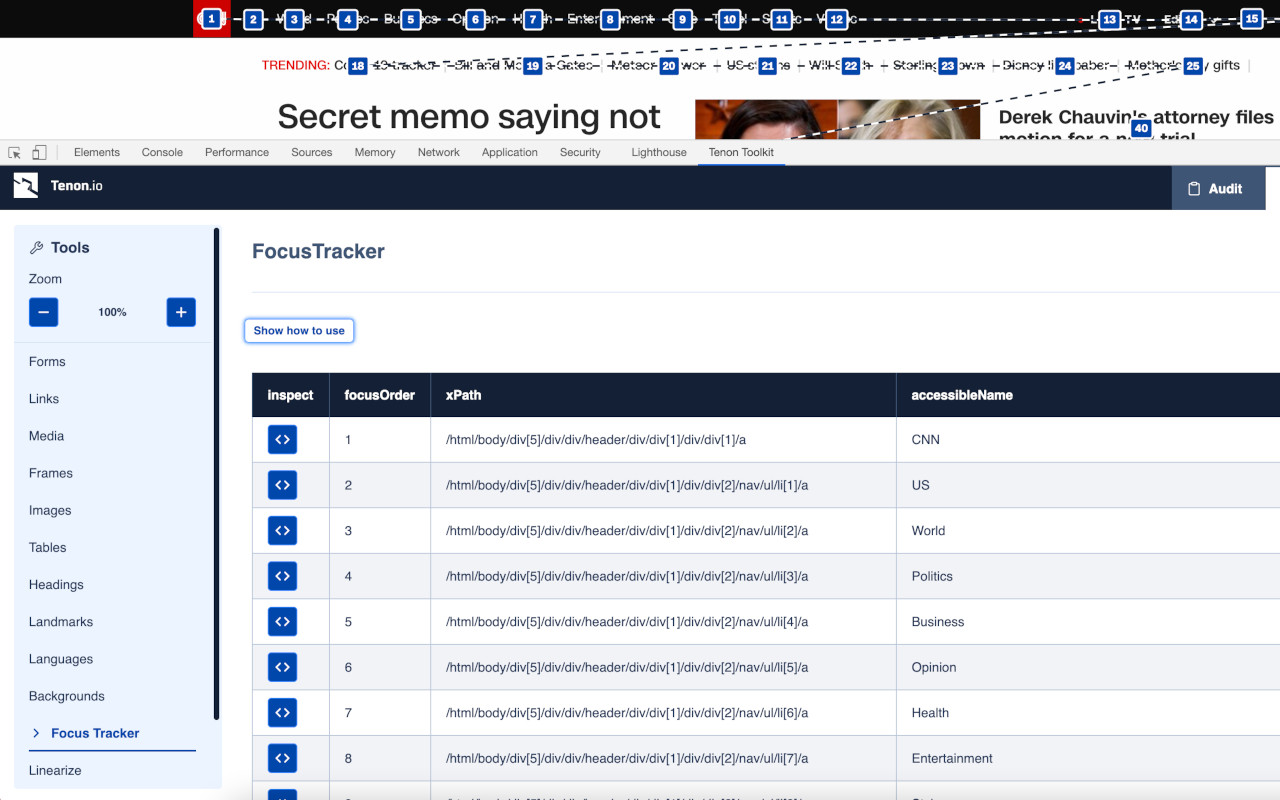
Task: Inspect the Business row element
Action: [x=282, y=622]
